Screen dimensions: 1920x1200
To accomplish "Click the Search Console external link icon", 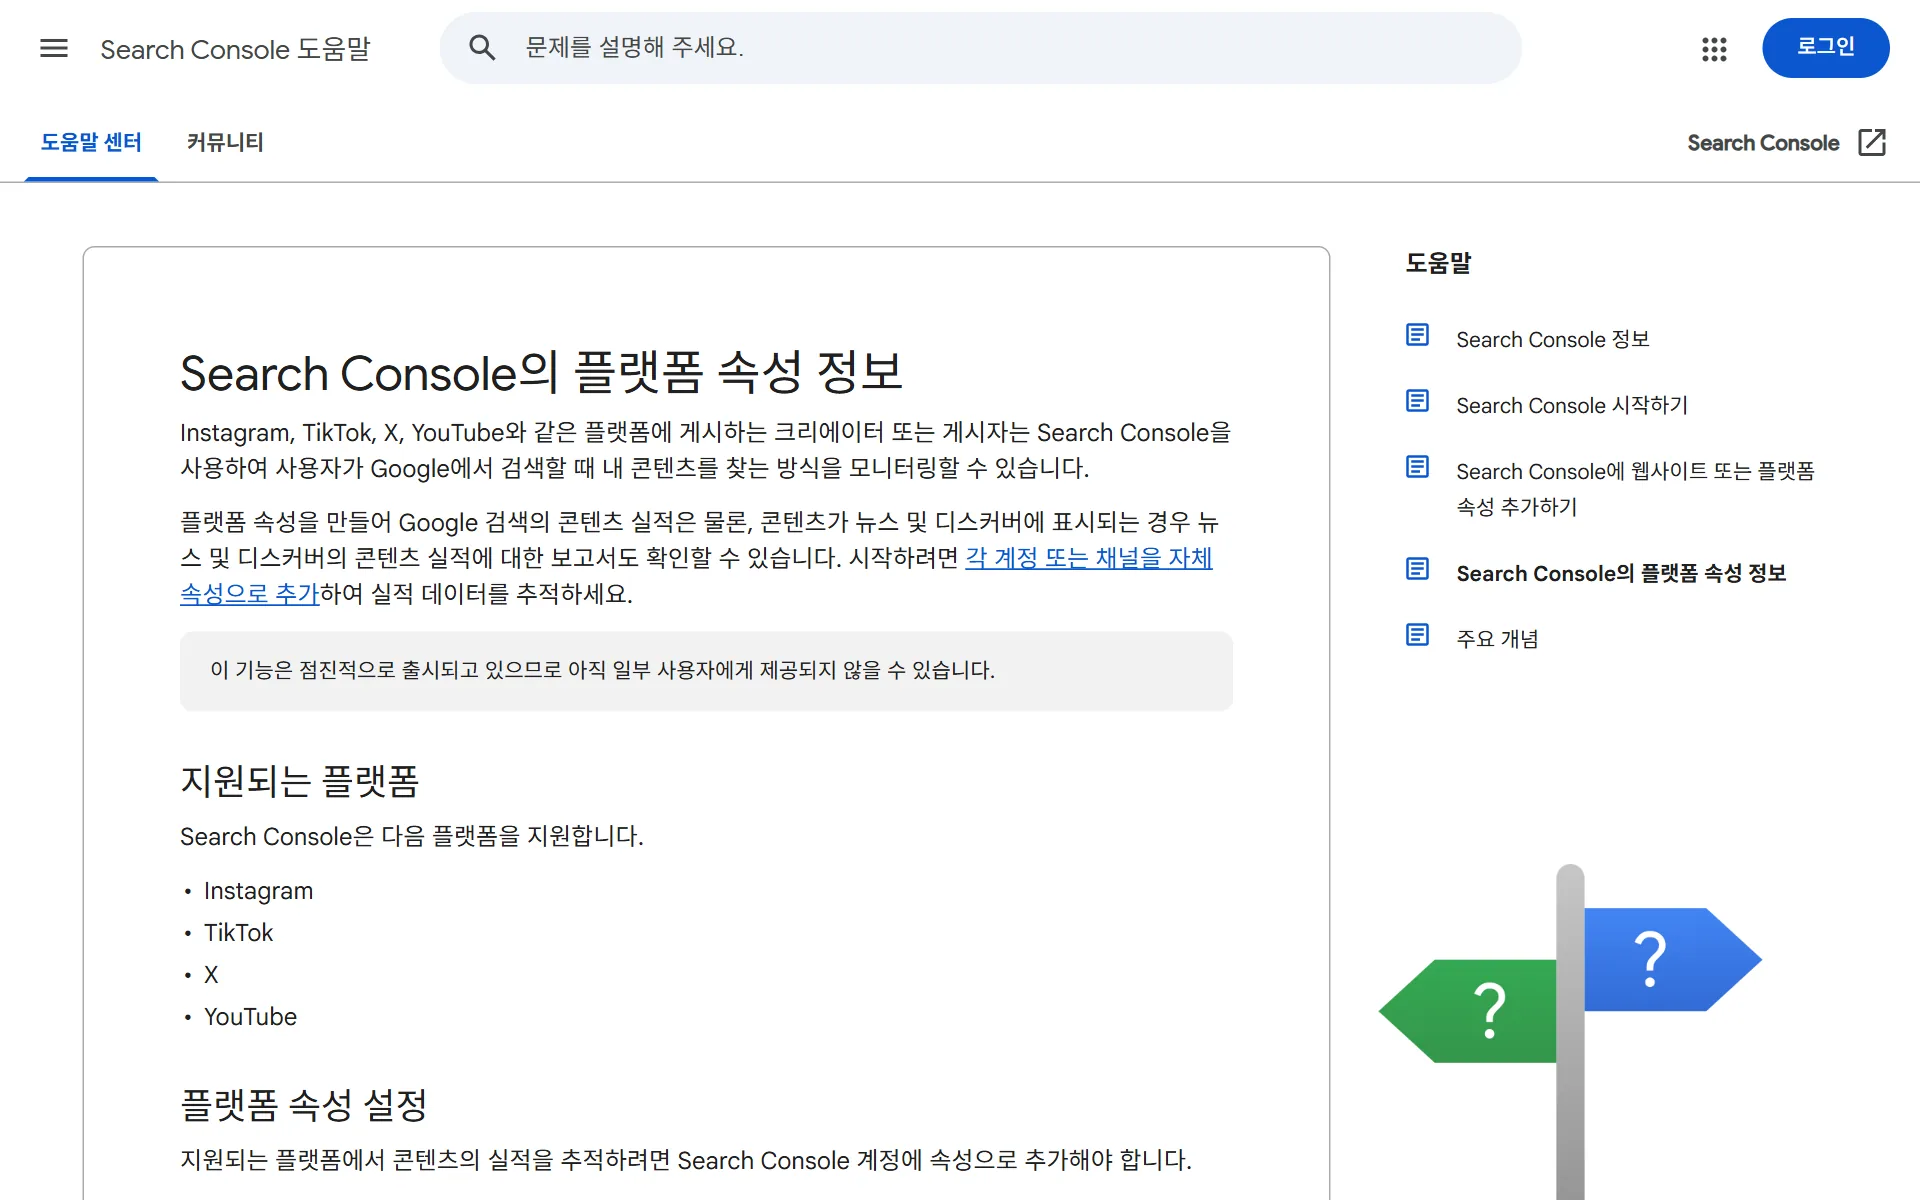I will [1872, 143].
